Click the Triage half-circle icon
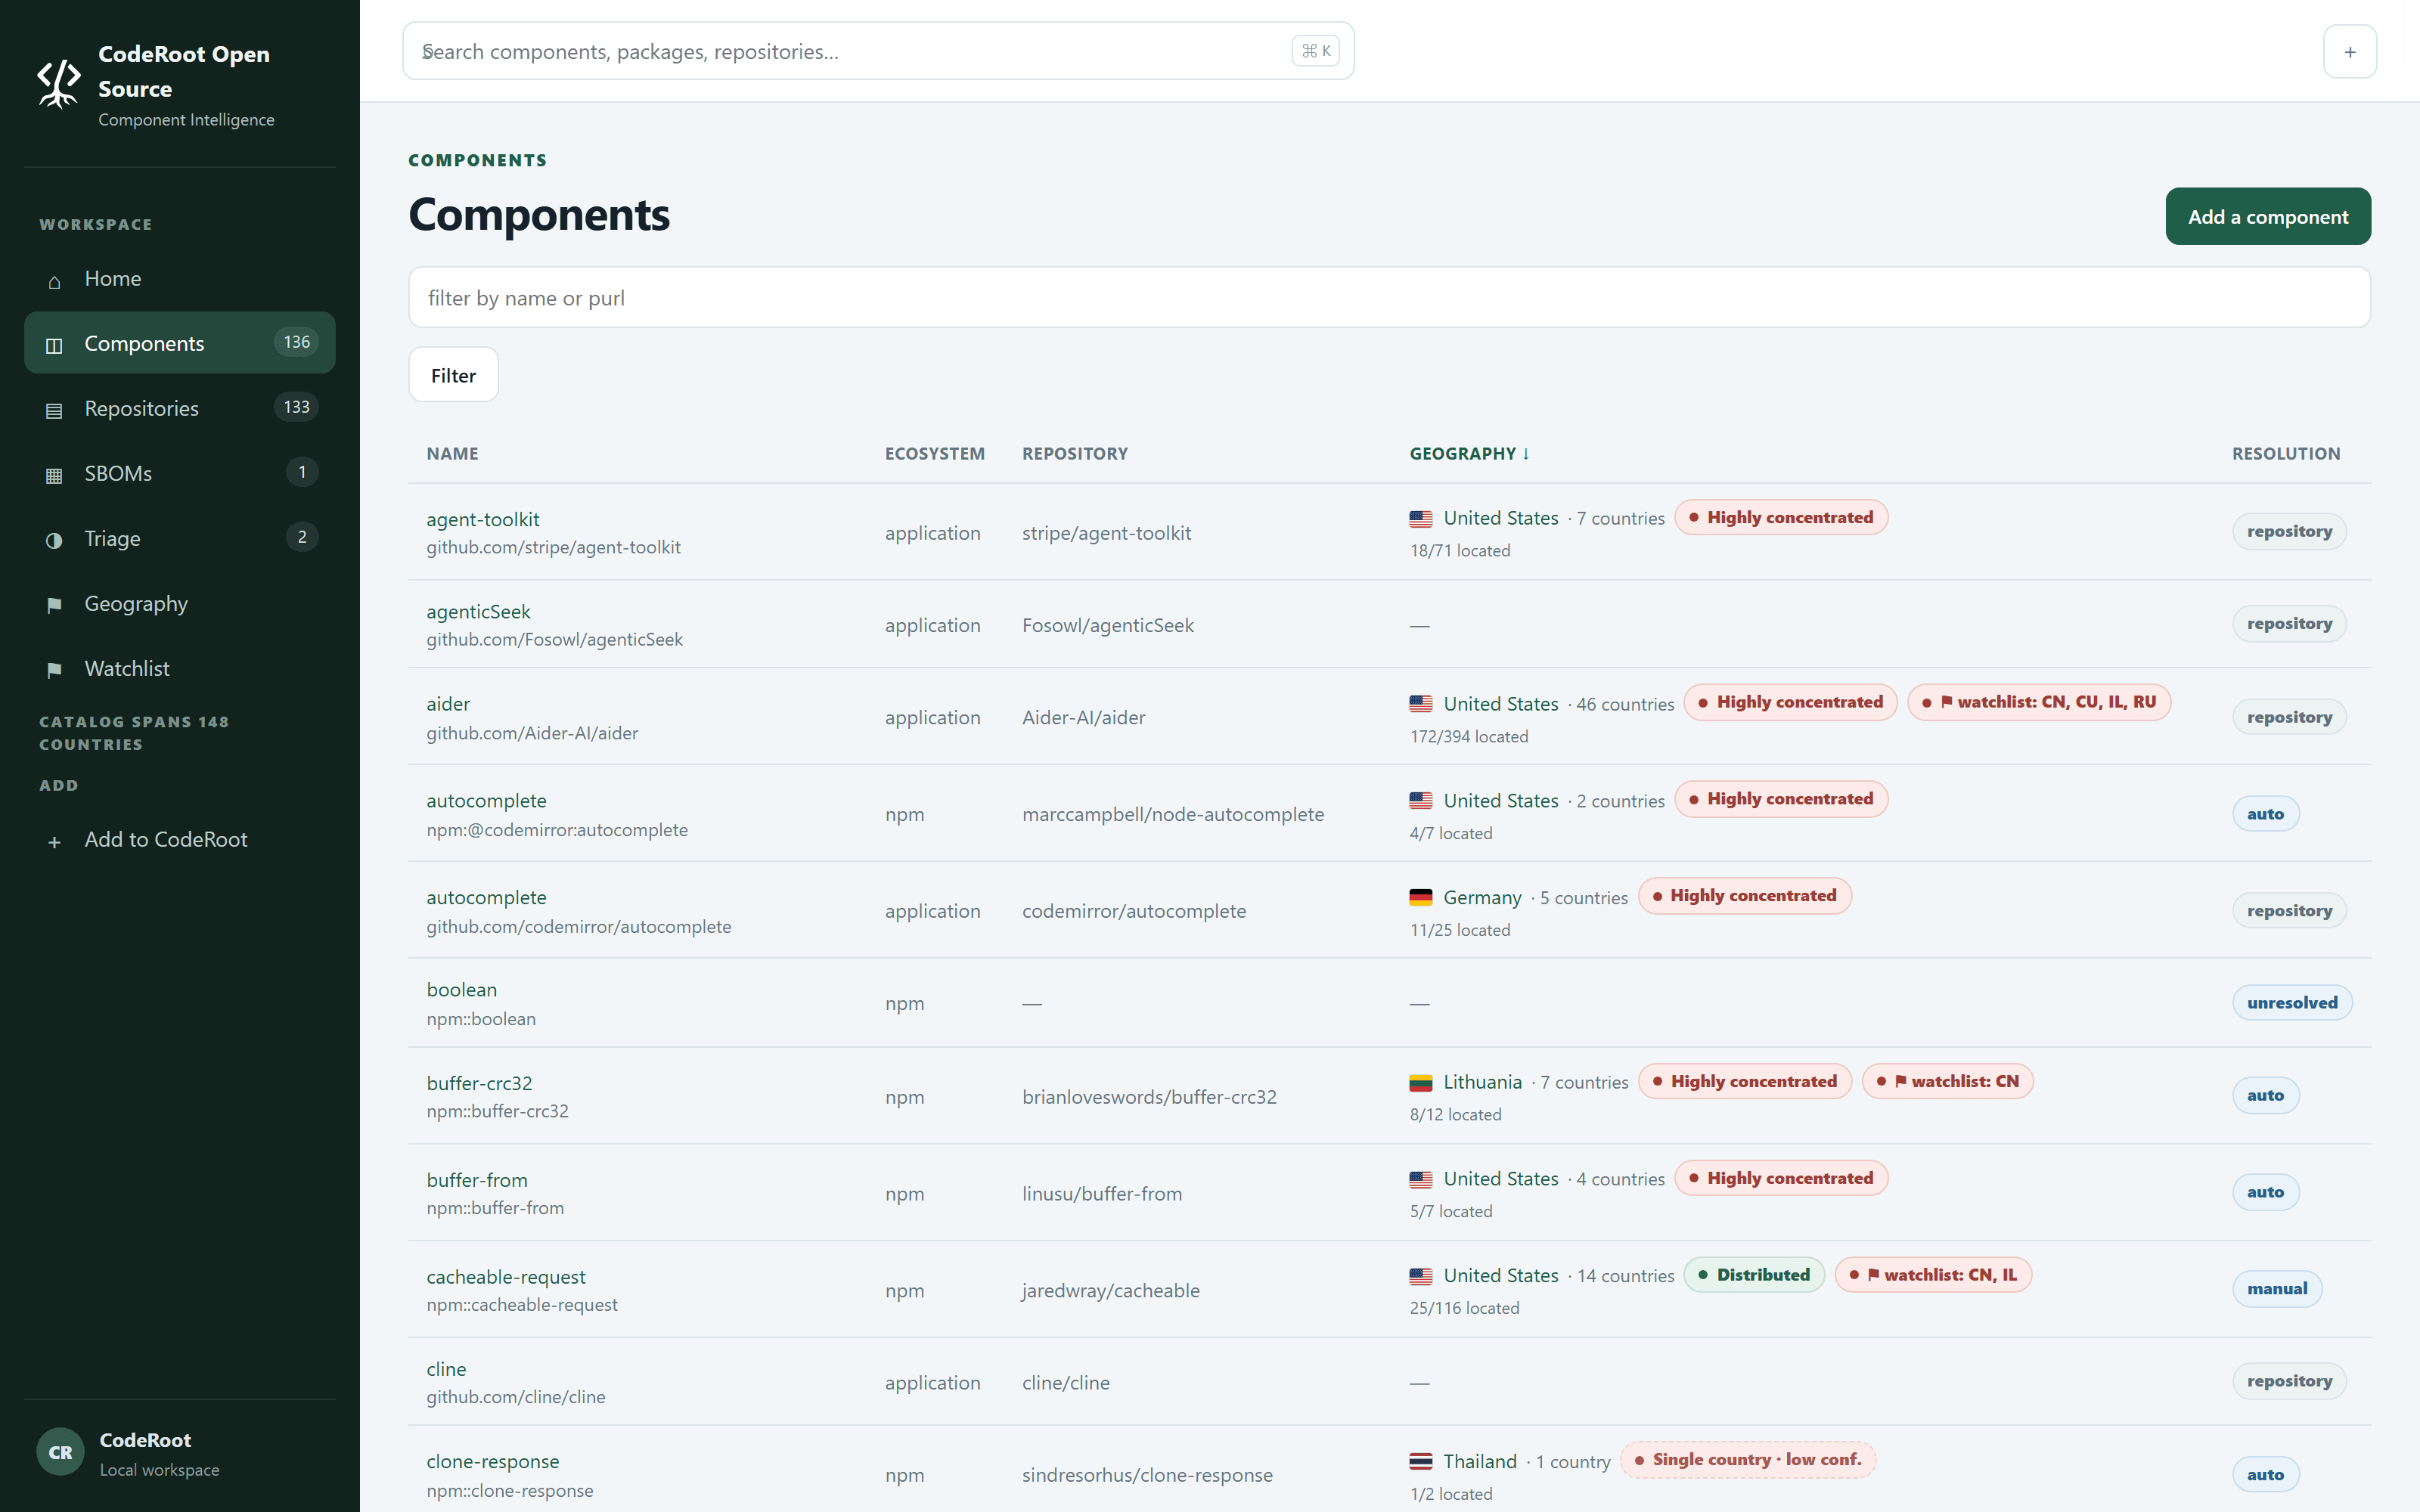Image resolution: width=2420 pixels, height=1512 pixels. point(54,540)
